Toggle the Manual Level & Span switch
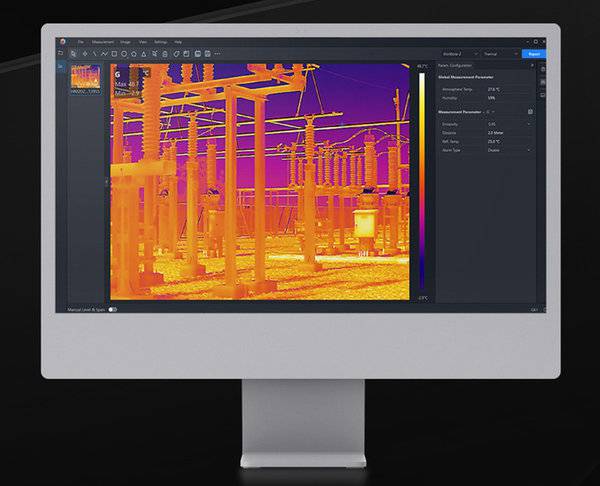Viewport: 600px width, 486px height. pyautogui.click(x=113, y=309)
